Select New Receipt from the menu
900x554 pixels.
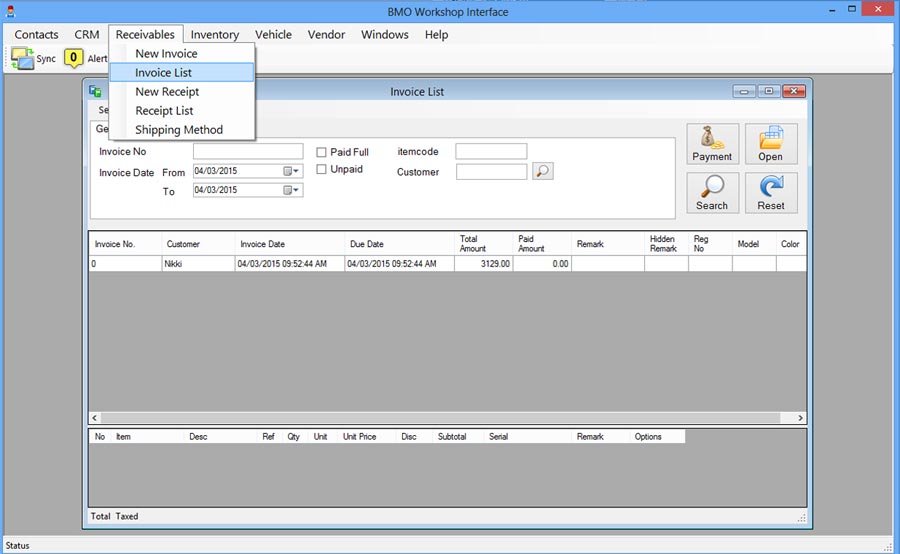click(x=181, y=92)
